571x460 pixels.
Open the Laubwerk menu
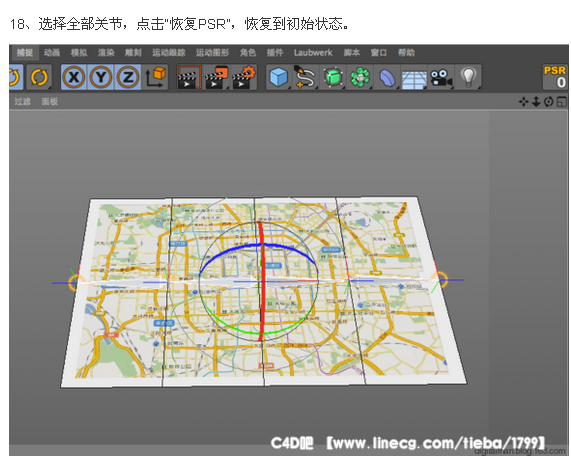click(x=313, y=53)
